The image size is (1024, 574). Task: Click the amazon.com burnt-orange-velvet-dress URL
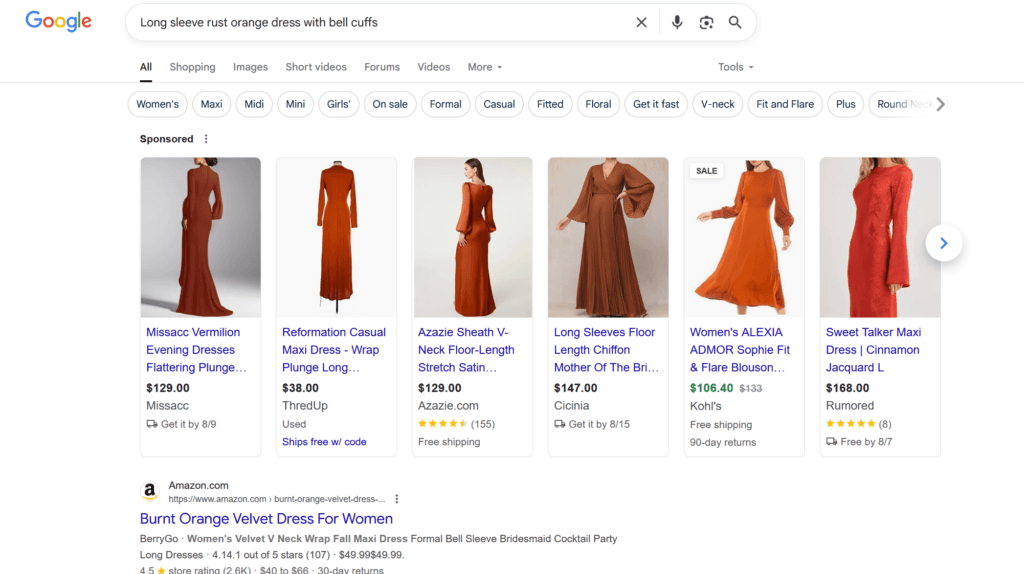277,499
